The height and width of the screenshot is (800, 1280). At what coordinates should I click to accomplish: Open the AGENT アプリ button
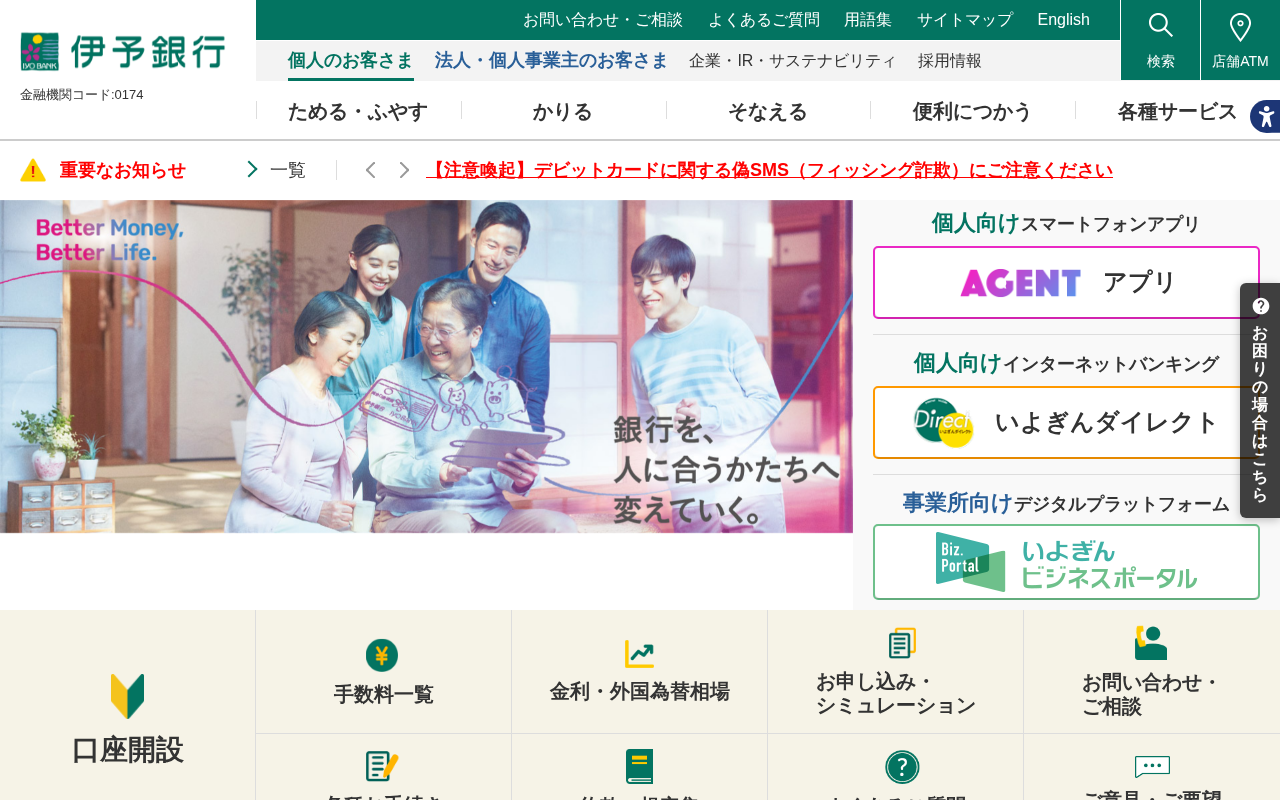click(x=1066, y=283)
